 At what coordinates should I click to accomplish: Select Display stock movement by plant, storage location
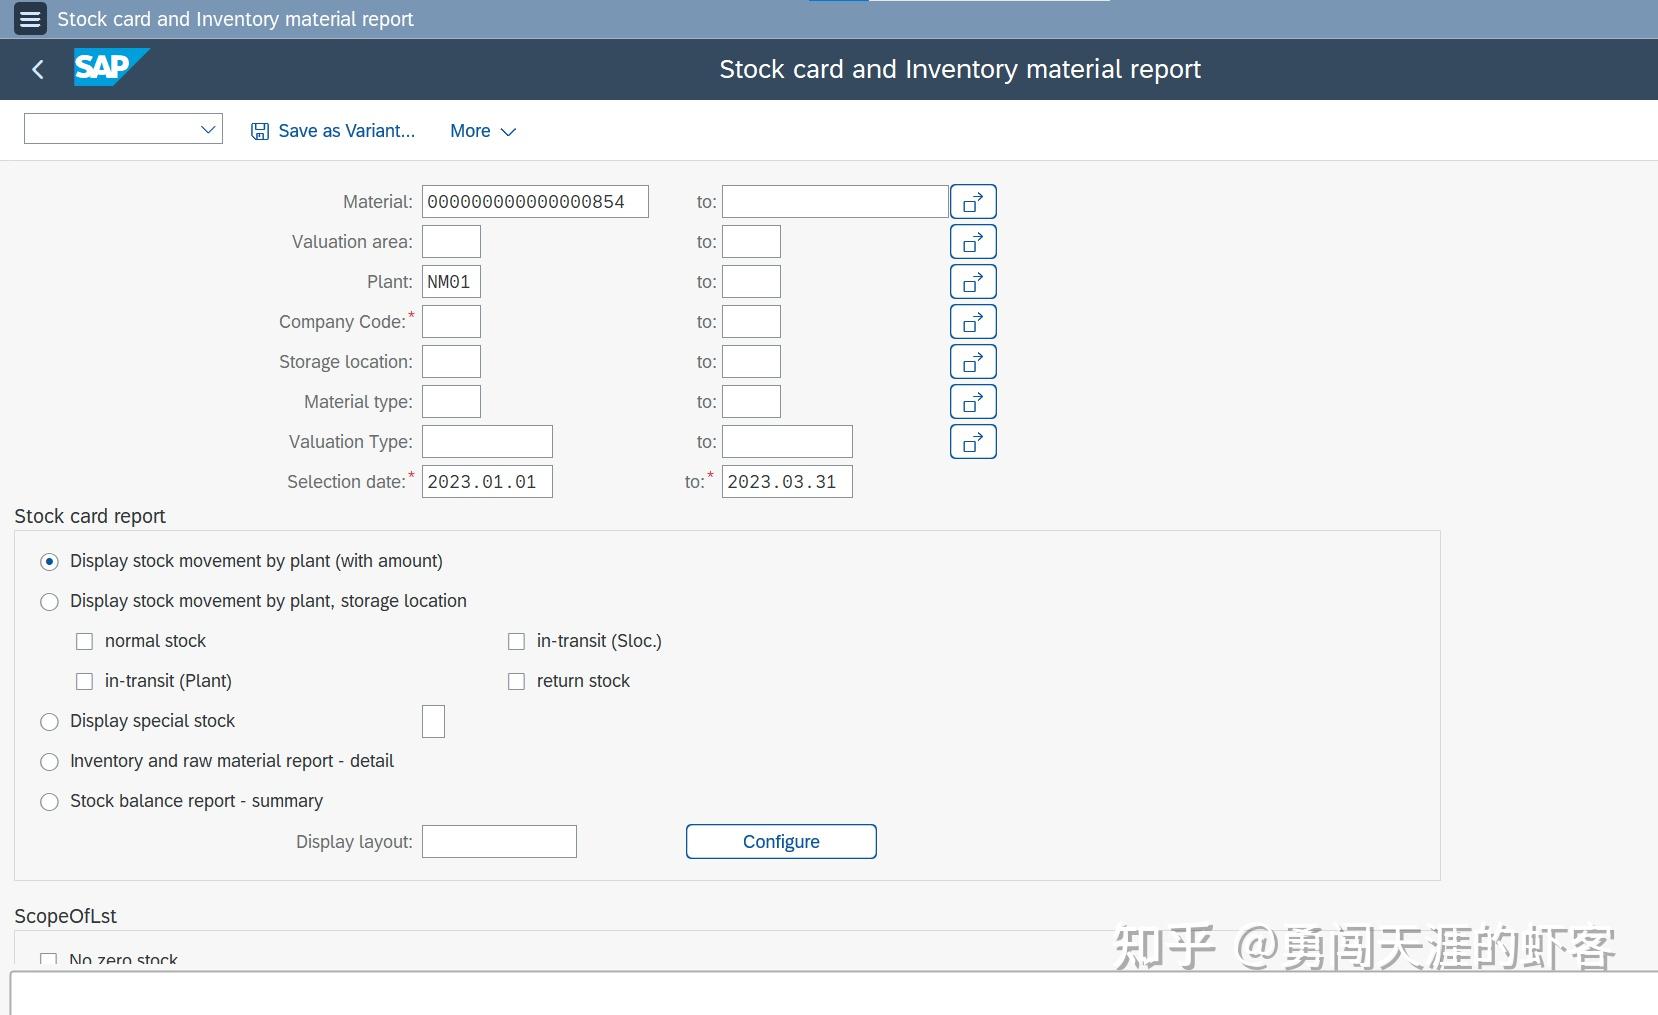click(x=49, y=602)
